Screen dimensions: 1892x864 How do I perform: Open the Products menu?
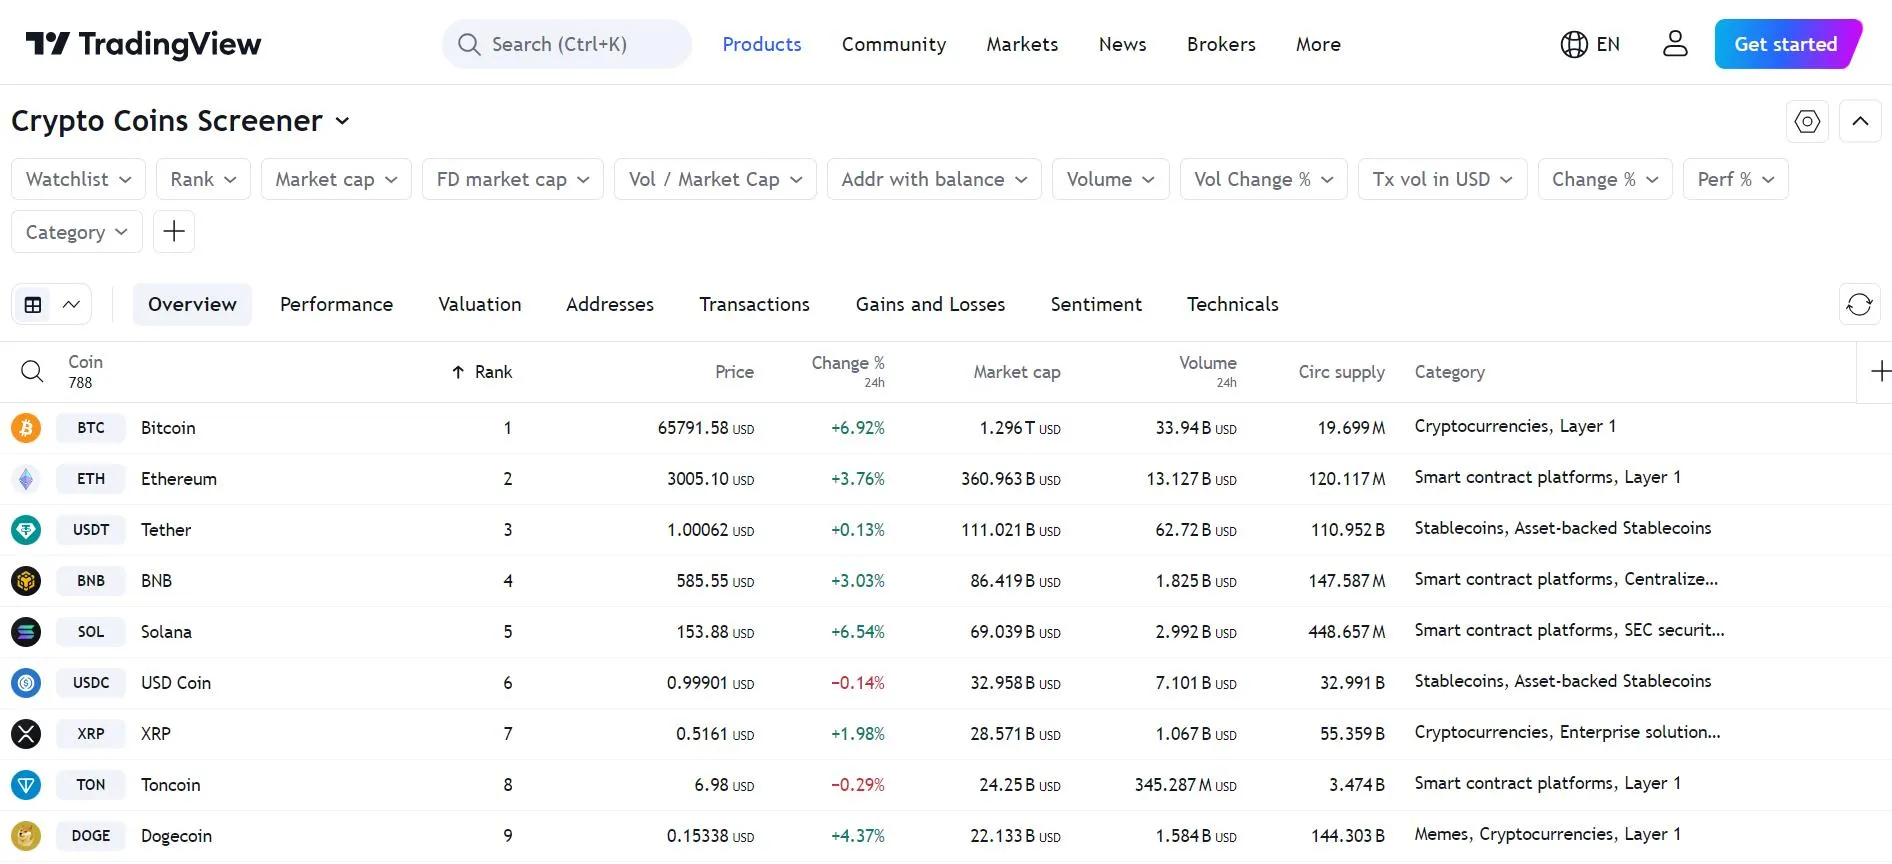click(x=762, y=44)
